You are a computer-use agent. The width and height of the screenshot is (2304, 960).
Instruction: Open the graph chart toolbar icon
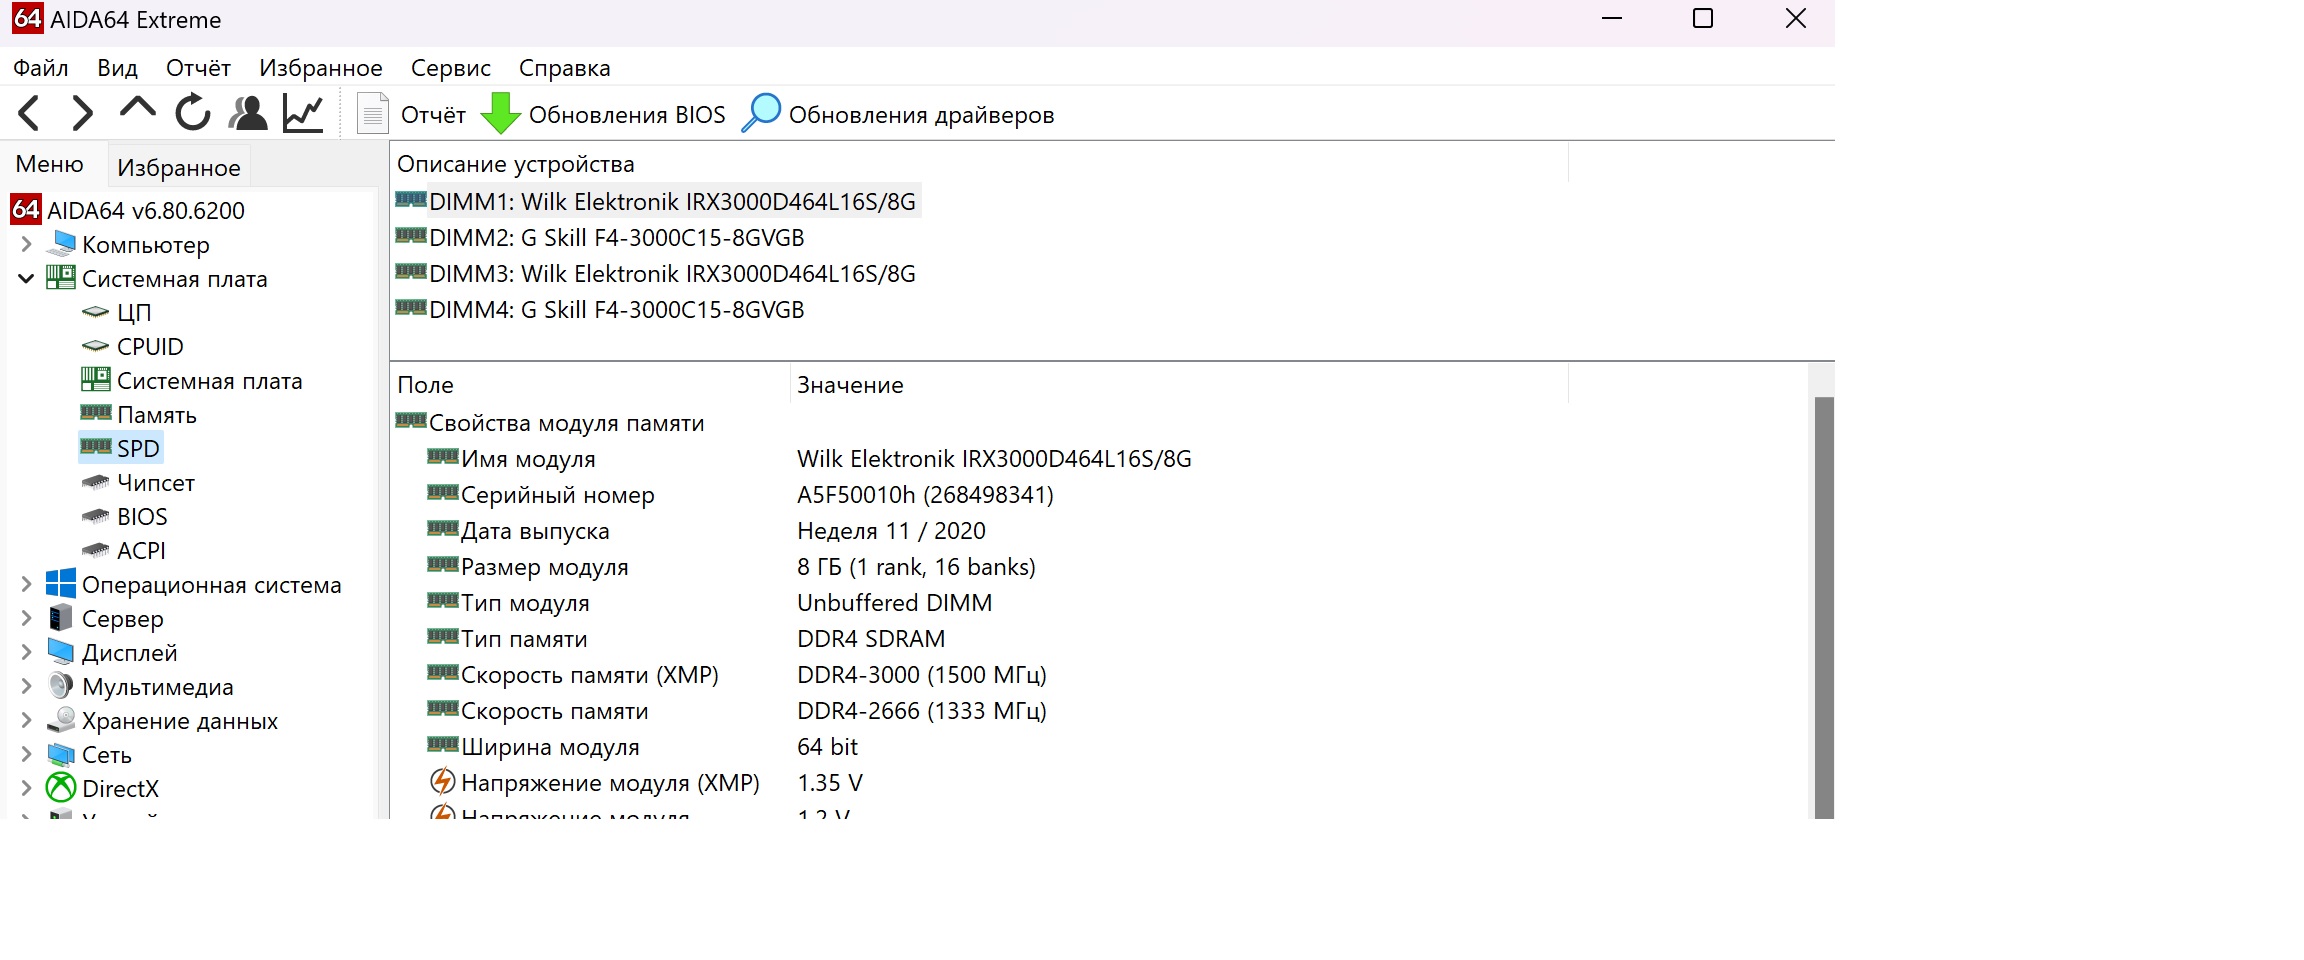pos(303,113)
